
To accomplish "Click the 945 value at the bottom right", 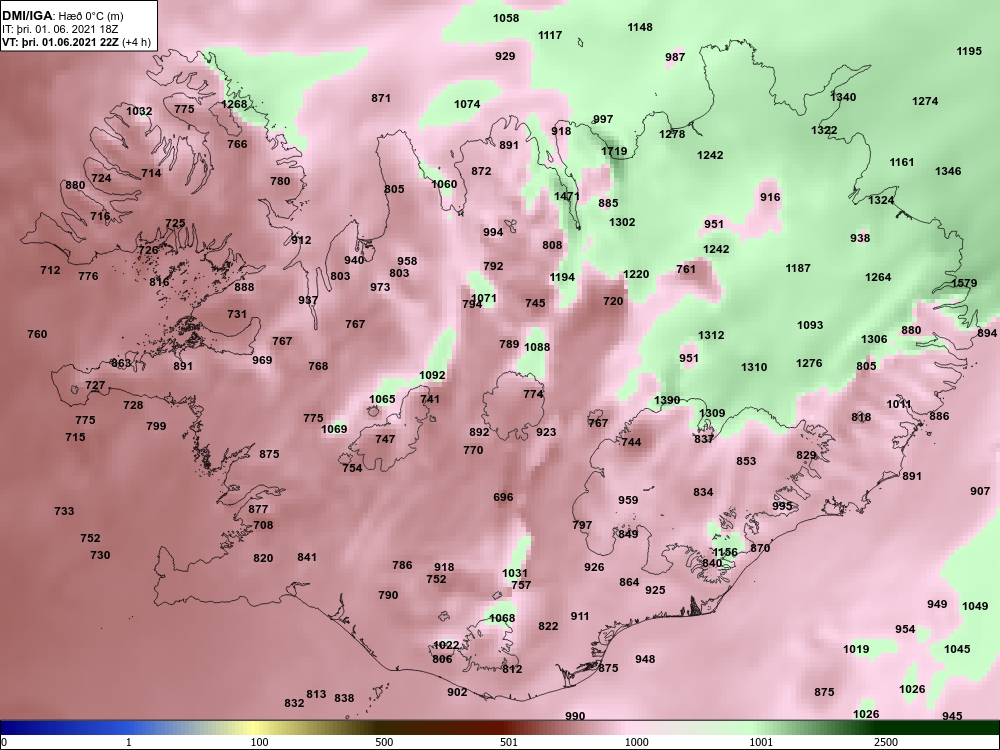I will tap(952, 716).
